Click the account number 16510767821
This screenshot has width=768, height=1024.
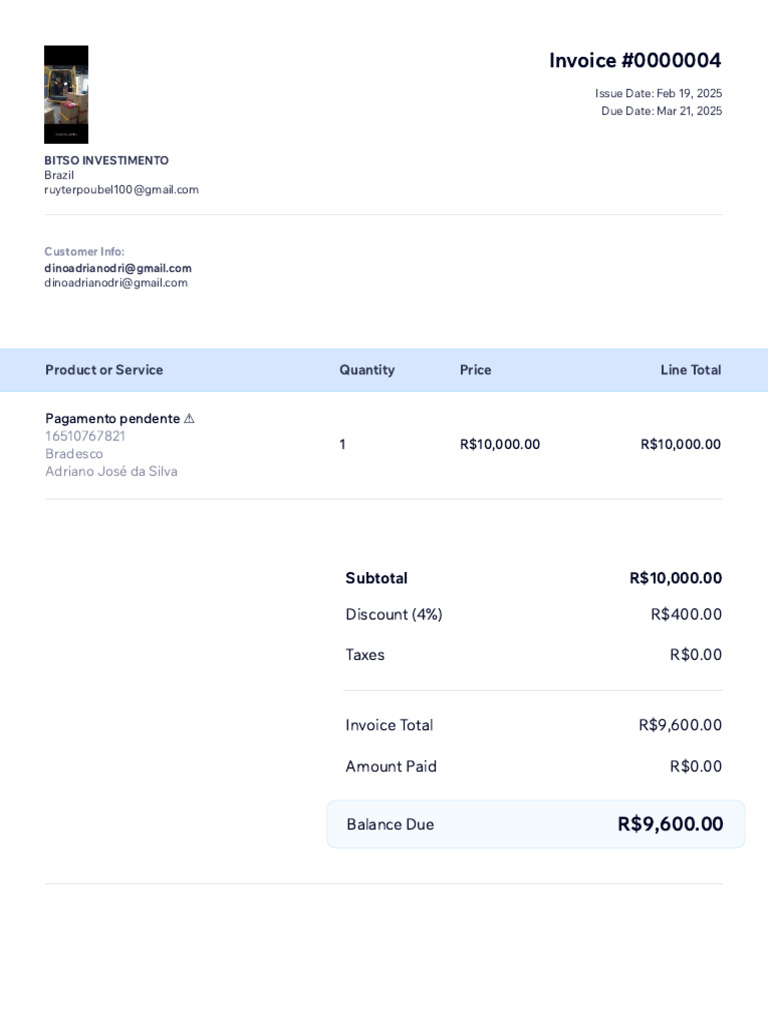coord(85,436)
